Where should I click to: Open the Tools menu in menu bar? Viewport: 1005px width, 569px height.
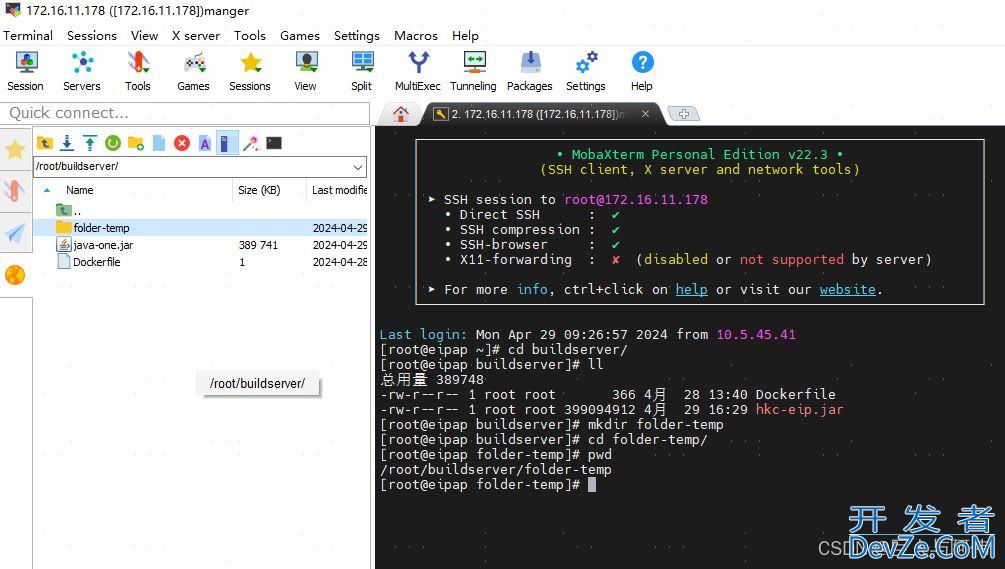pos(249,35)
